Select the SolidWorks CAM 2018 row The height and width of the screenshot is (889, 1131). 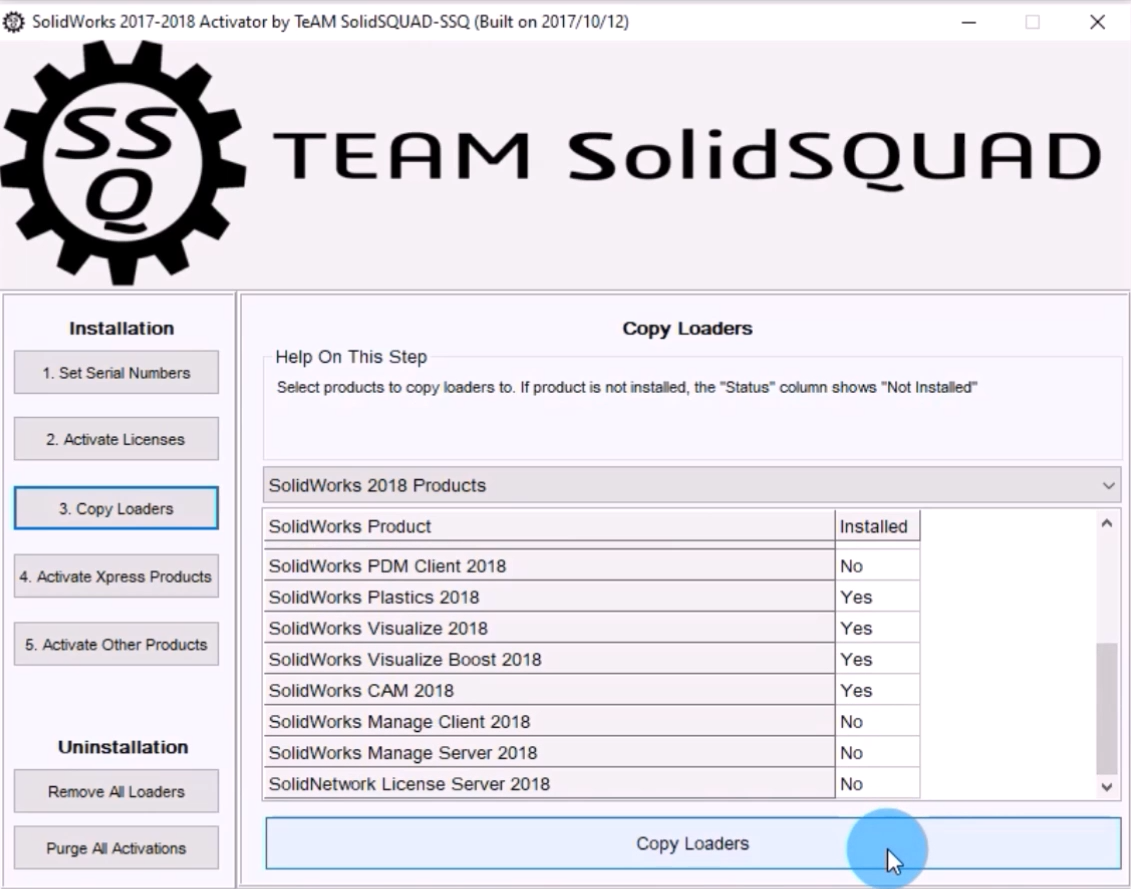pos(548,691)
